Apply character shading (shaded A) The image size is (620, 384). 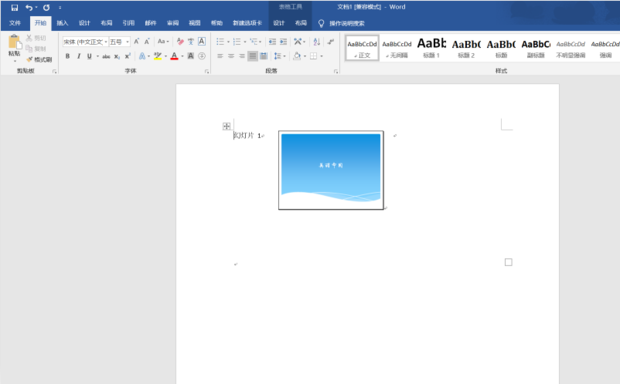[x=191, y=56]
